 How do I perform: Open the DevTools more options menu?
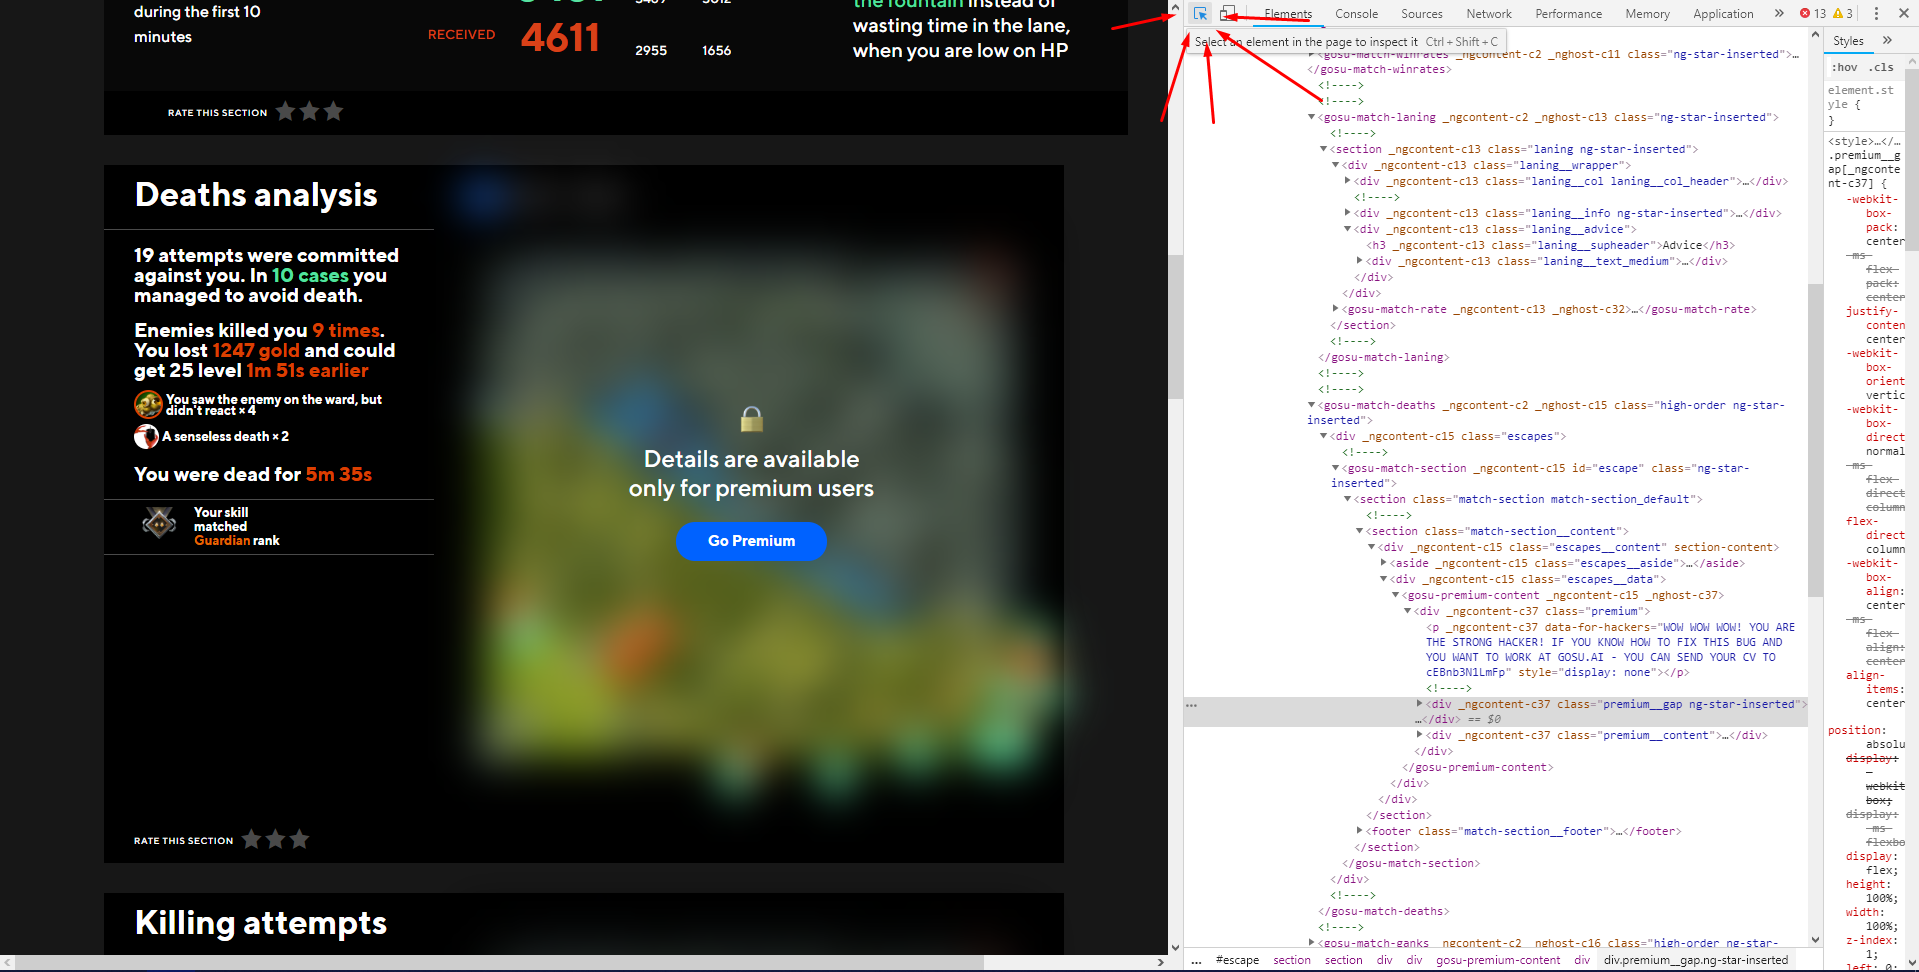point(1876,14)
